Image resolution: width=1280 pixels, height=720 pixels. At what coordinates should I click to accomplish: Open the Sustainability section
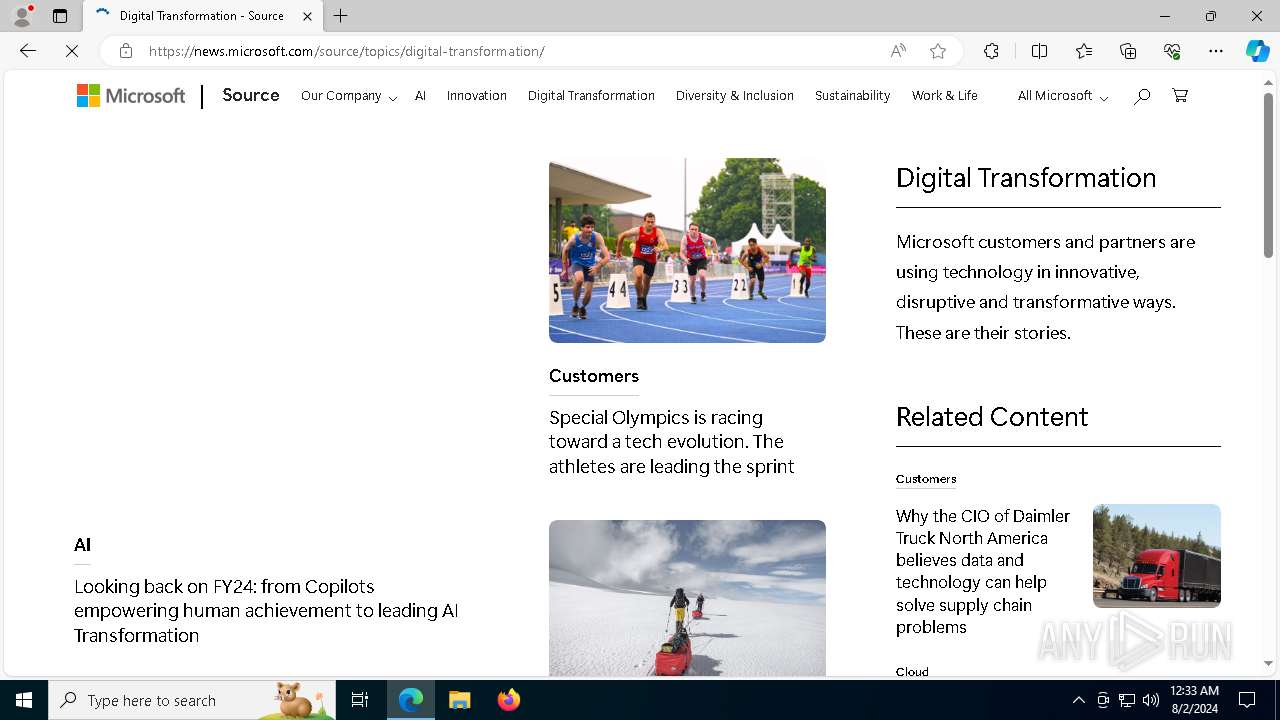click(852, 96)
